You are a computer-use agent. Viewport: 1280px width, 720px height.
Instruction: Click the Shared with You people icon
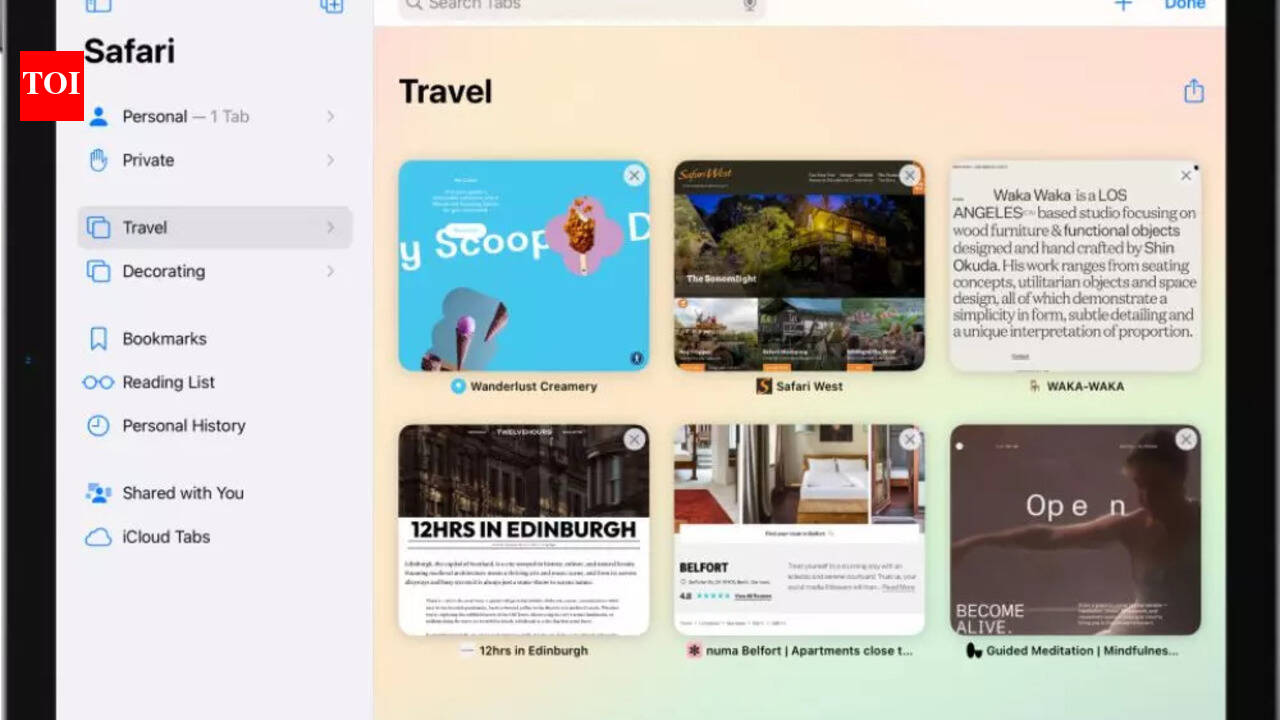pyautogui.click(x=98, y=493)
